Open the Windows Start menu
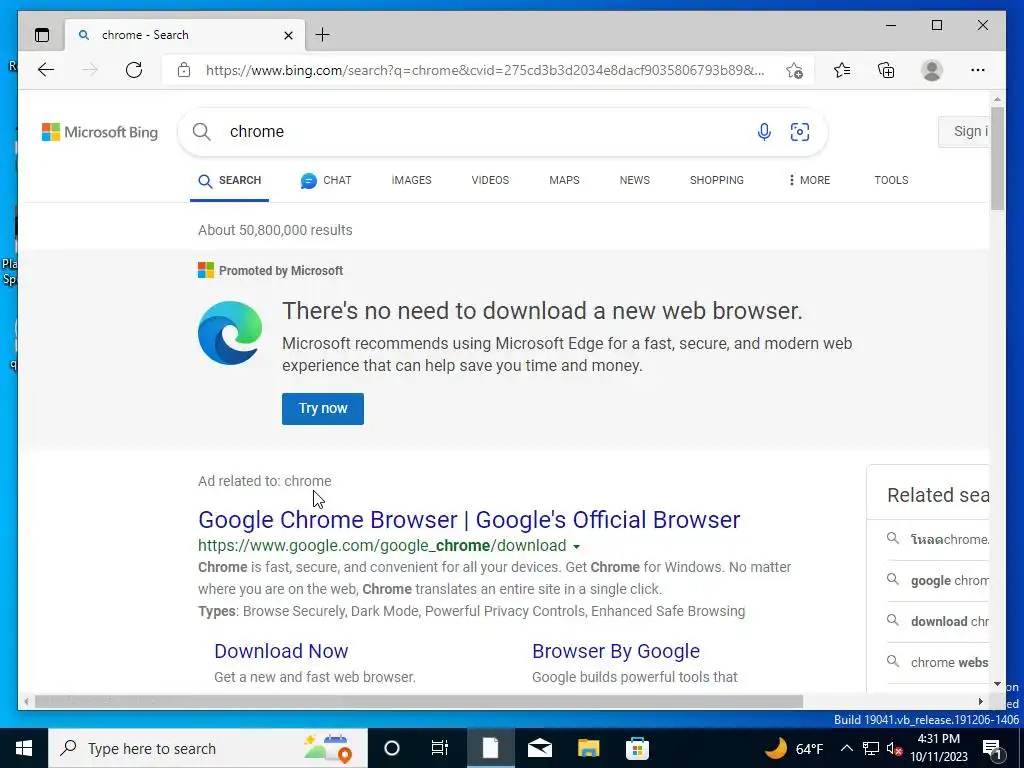1024x768 pixels. 24,748
